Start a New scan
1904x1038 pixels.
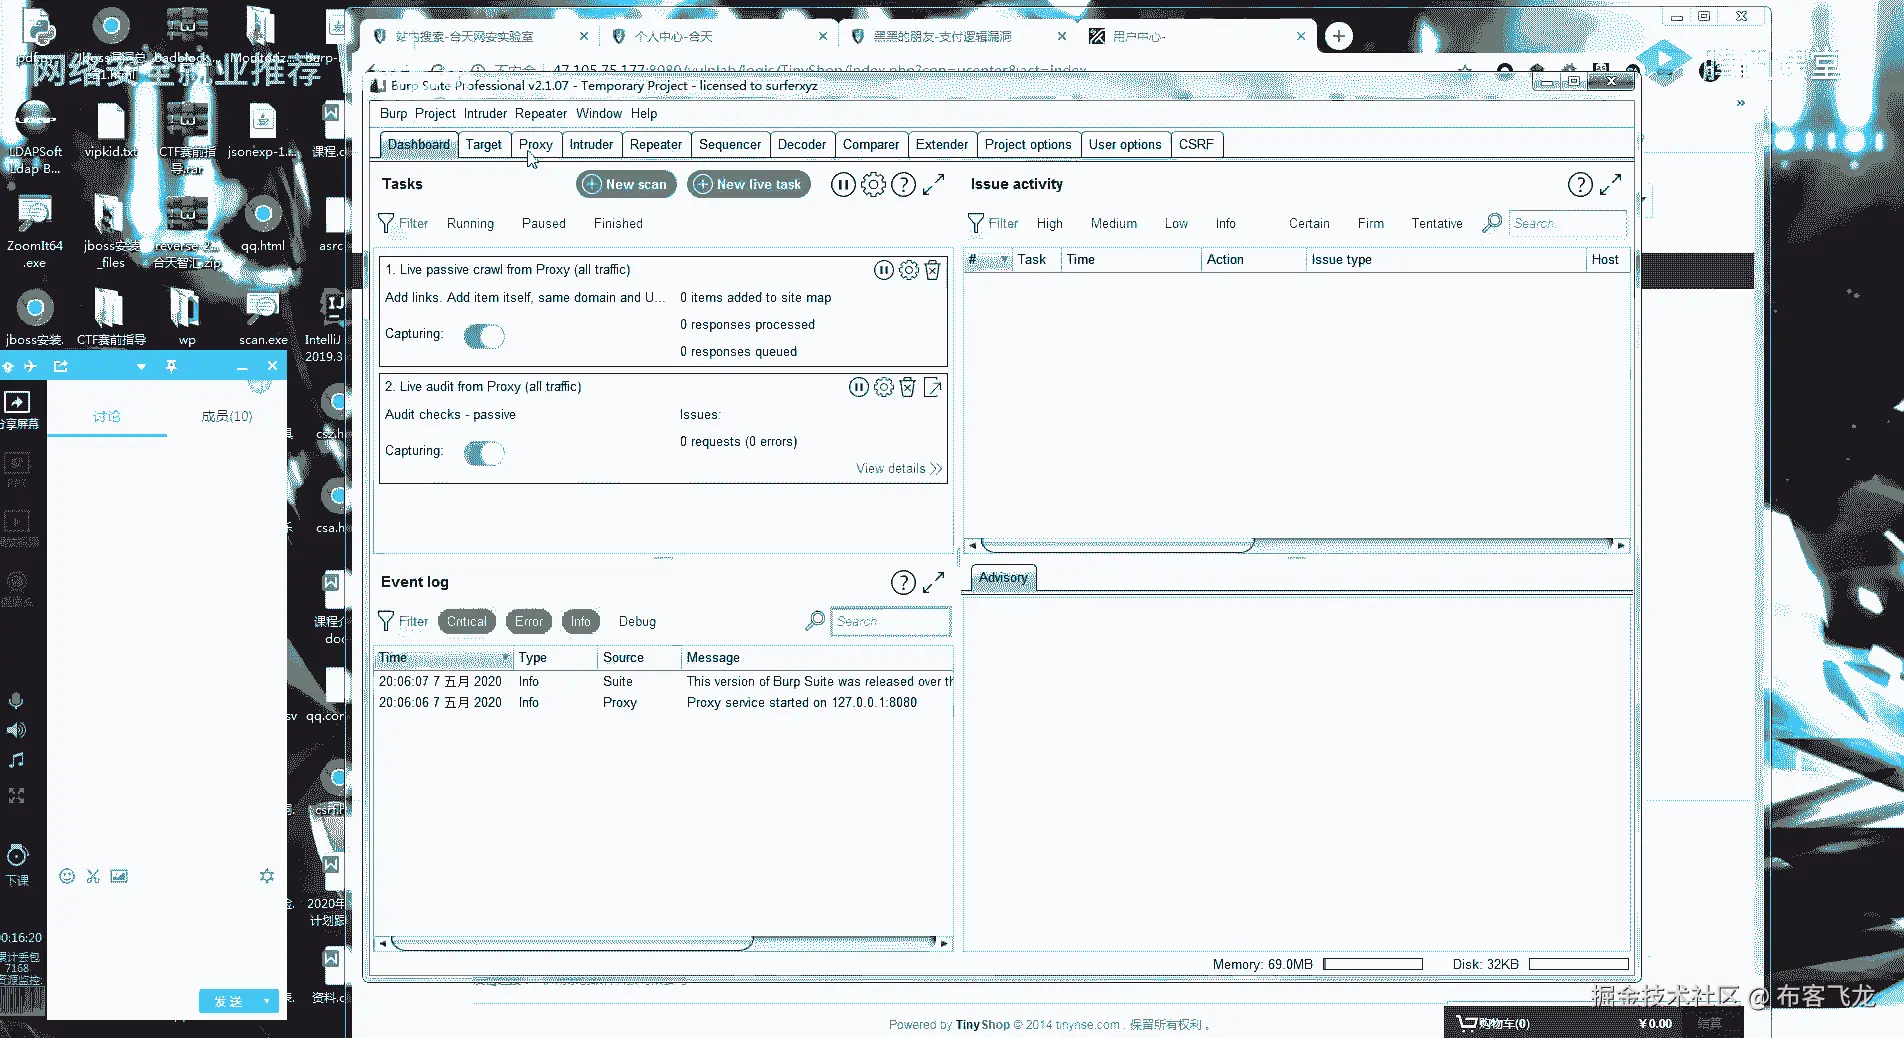pos(626,185)
